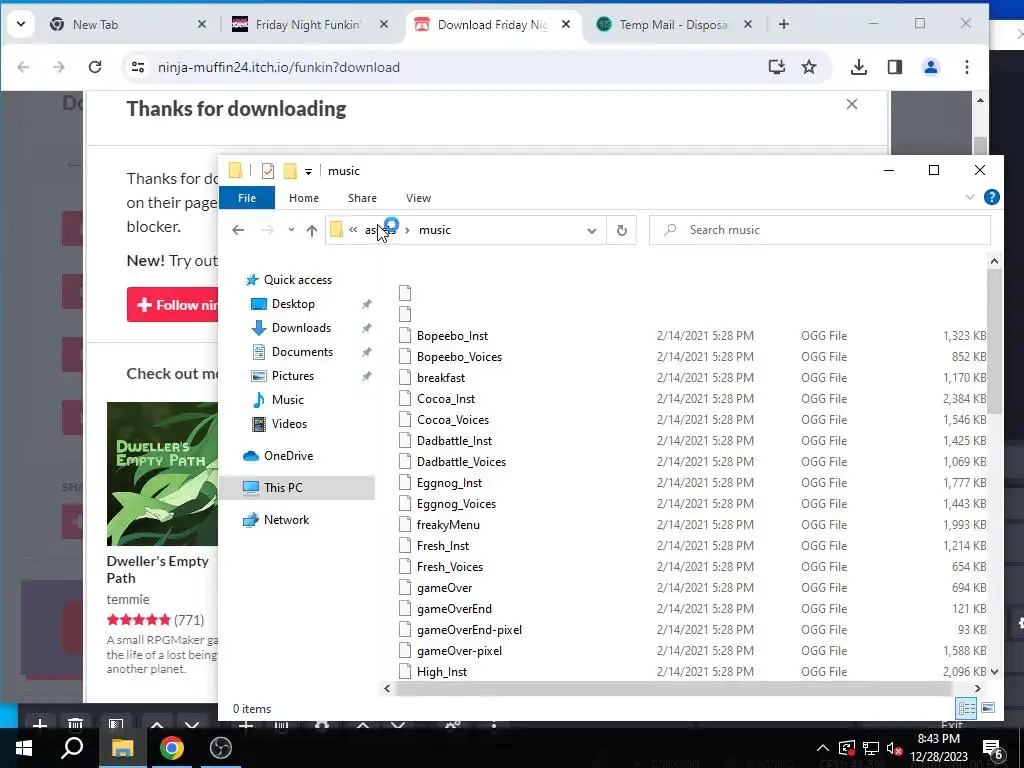This screenshot has width=1024, height=768.
Task: Click properties icon in Quick Access Toolbar
Action: point(268,171)
